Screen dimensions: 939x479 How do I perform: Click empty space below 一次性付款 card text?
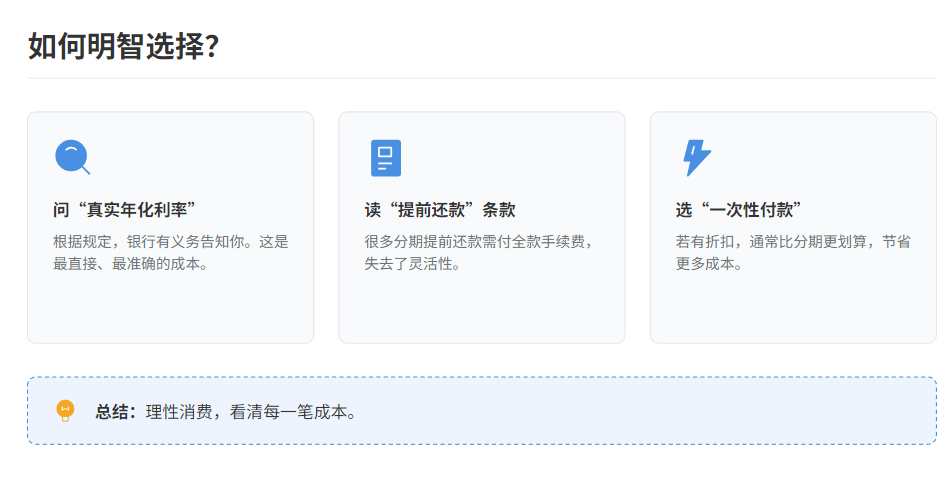tap(792, 308)
